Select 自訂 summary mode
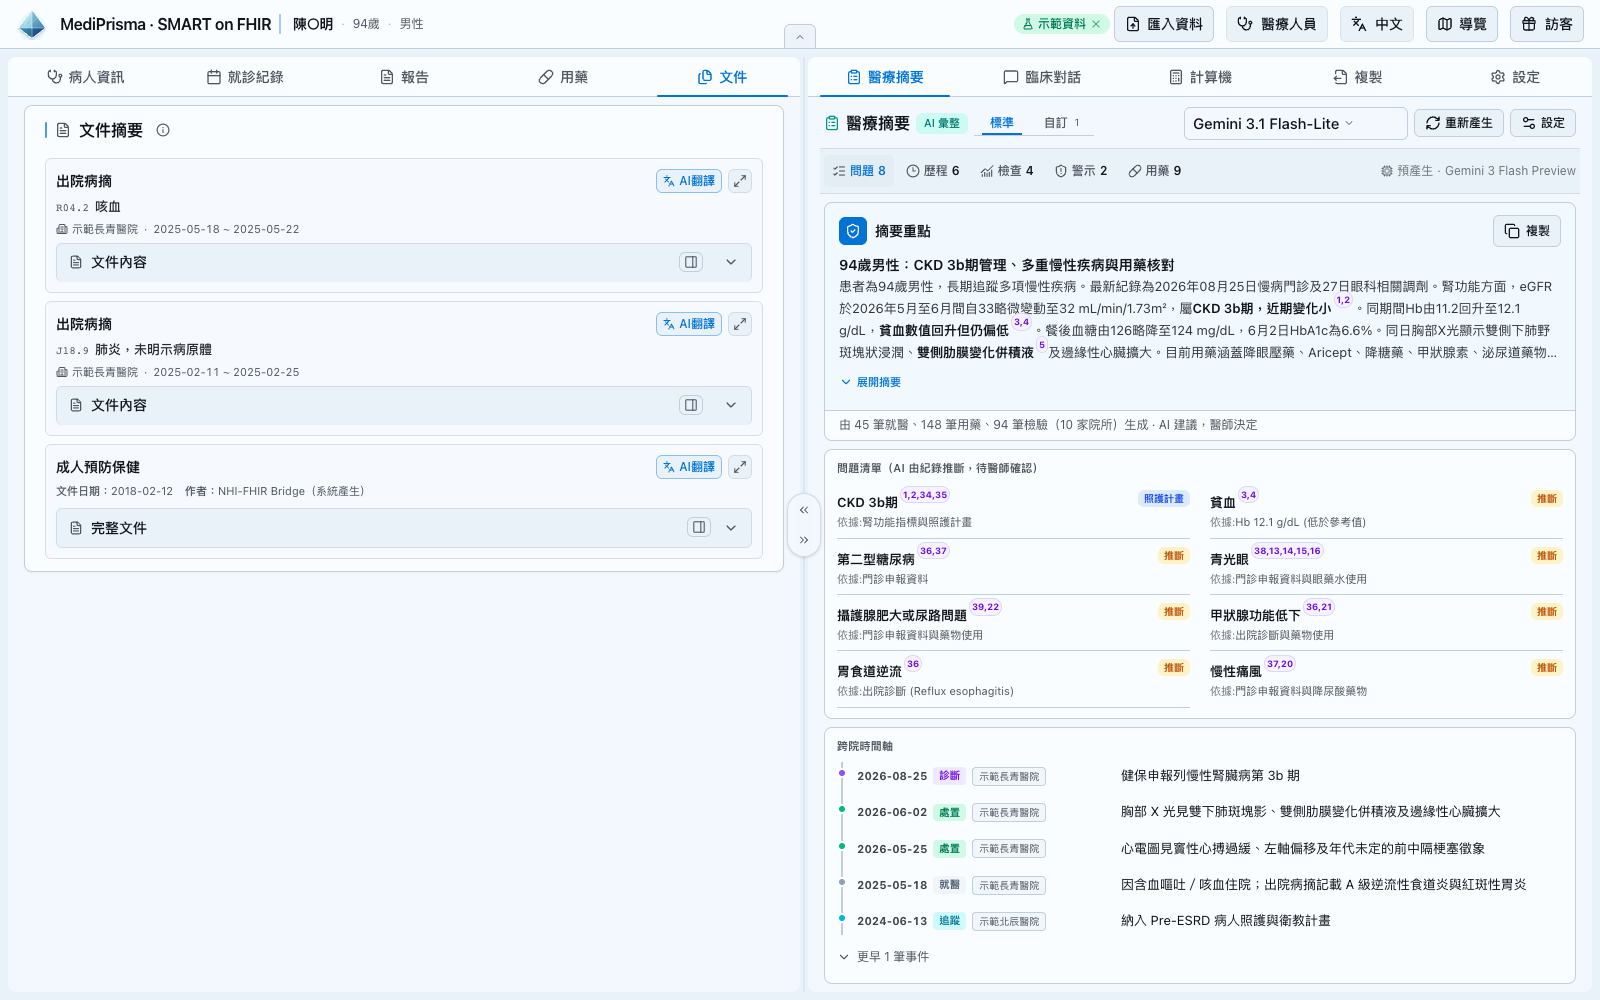This screenshot has width=1600, height=1000. [1062, 123]
